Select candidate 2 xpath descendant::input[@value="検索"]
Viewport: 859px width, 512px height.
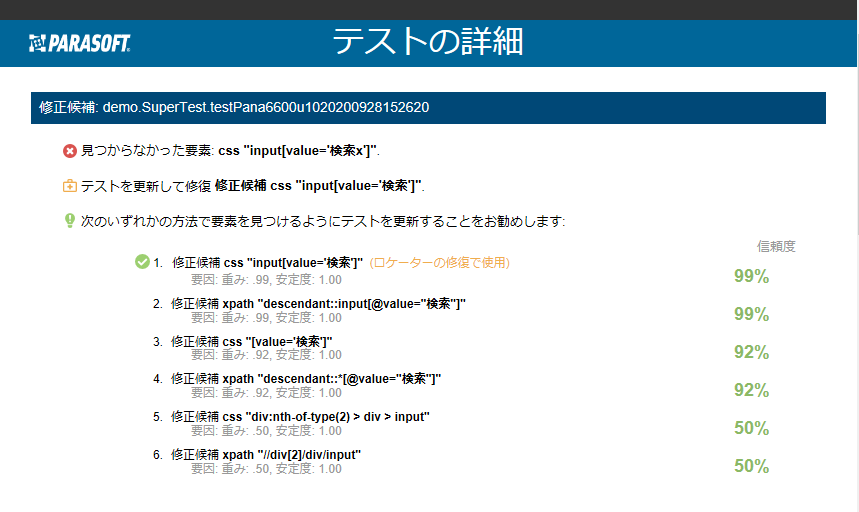click(318, 303)
